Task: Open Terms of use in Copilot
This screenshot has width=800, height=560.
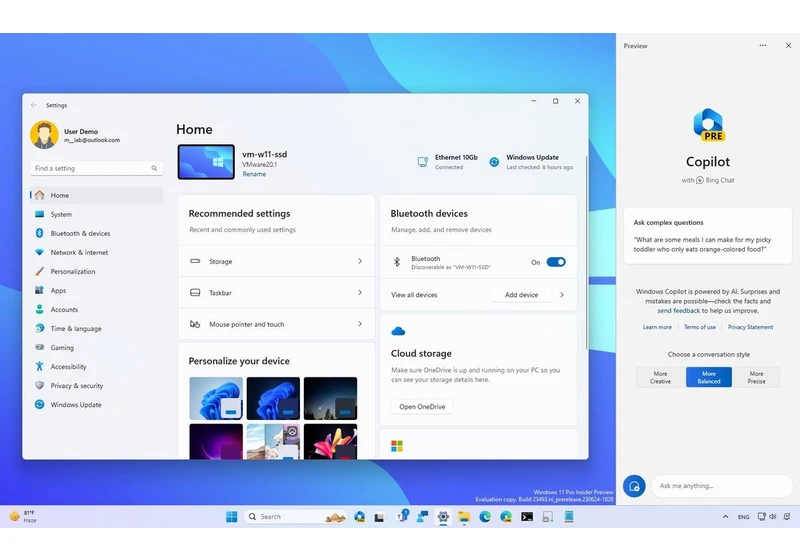Action: click(x=699, y=327)
